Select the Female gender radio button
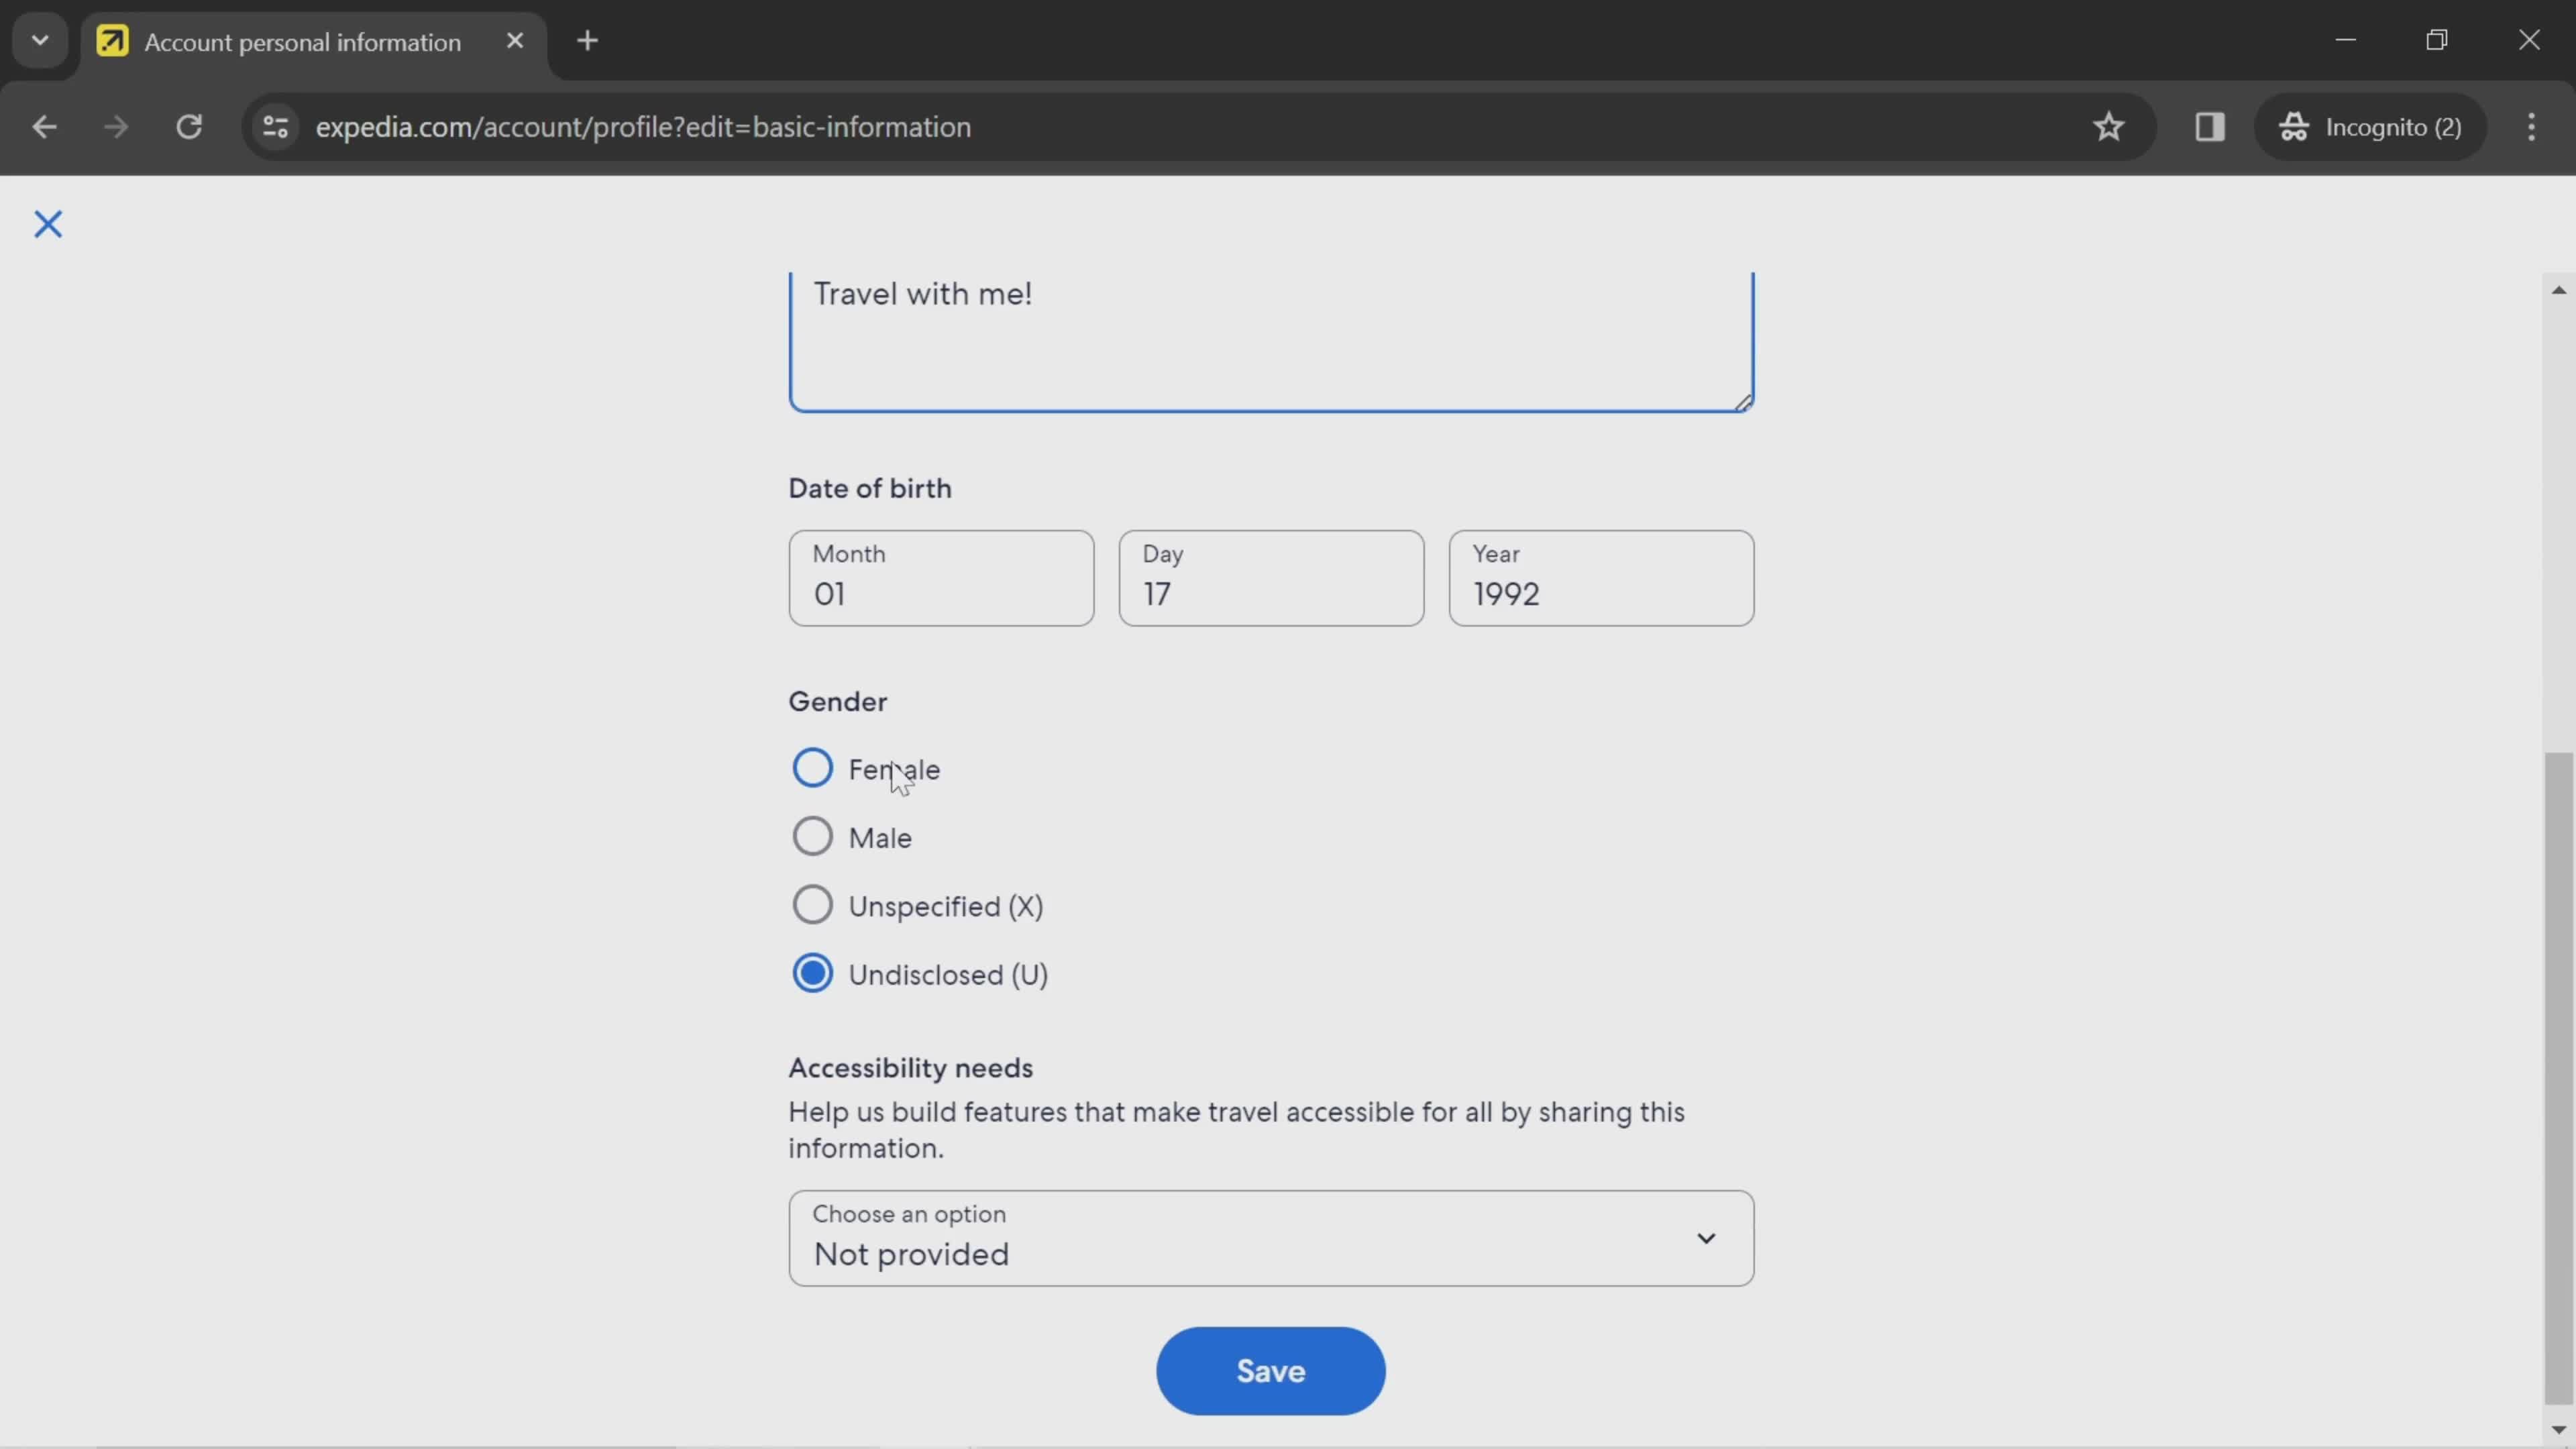This screenshot has height=1449, width=2576. (x=812, y=768)
